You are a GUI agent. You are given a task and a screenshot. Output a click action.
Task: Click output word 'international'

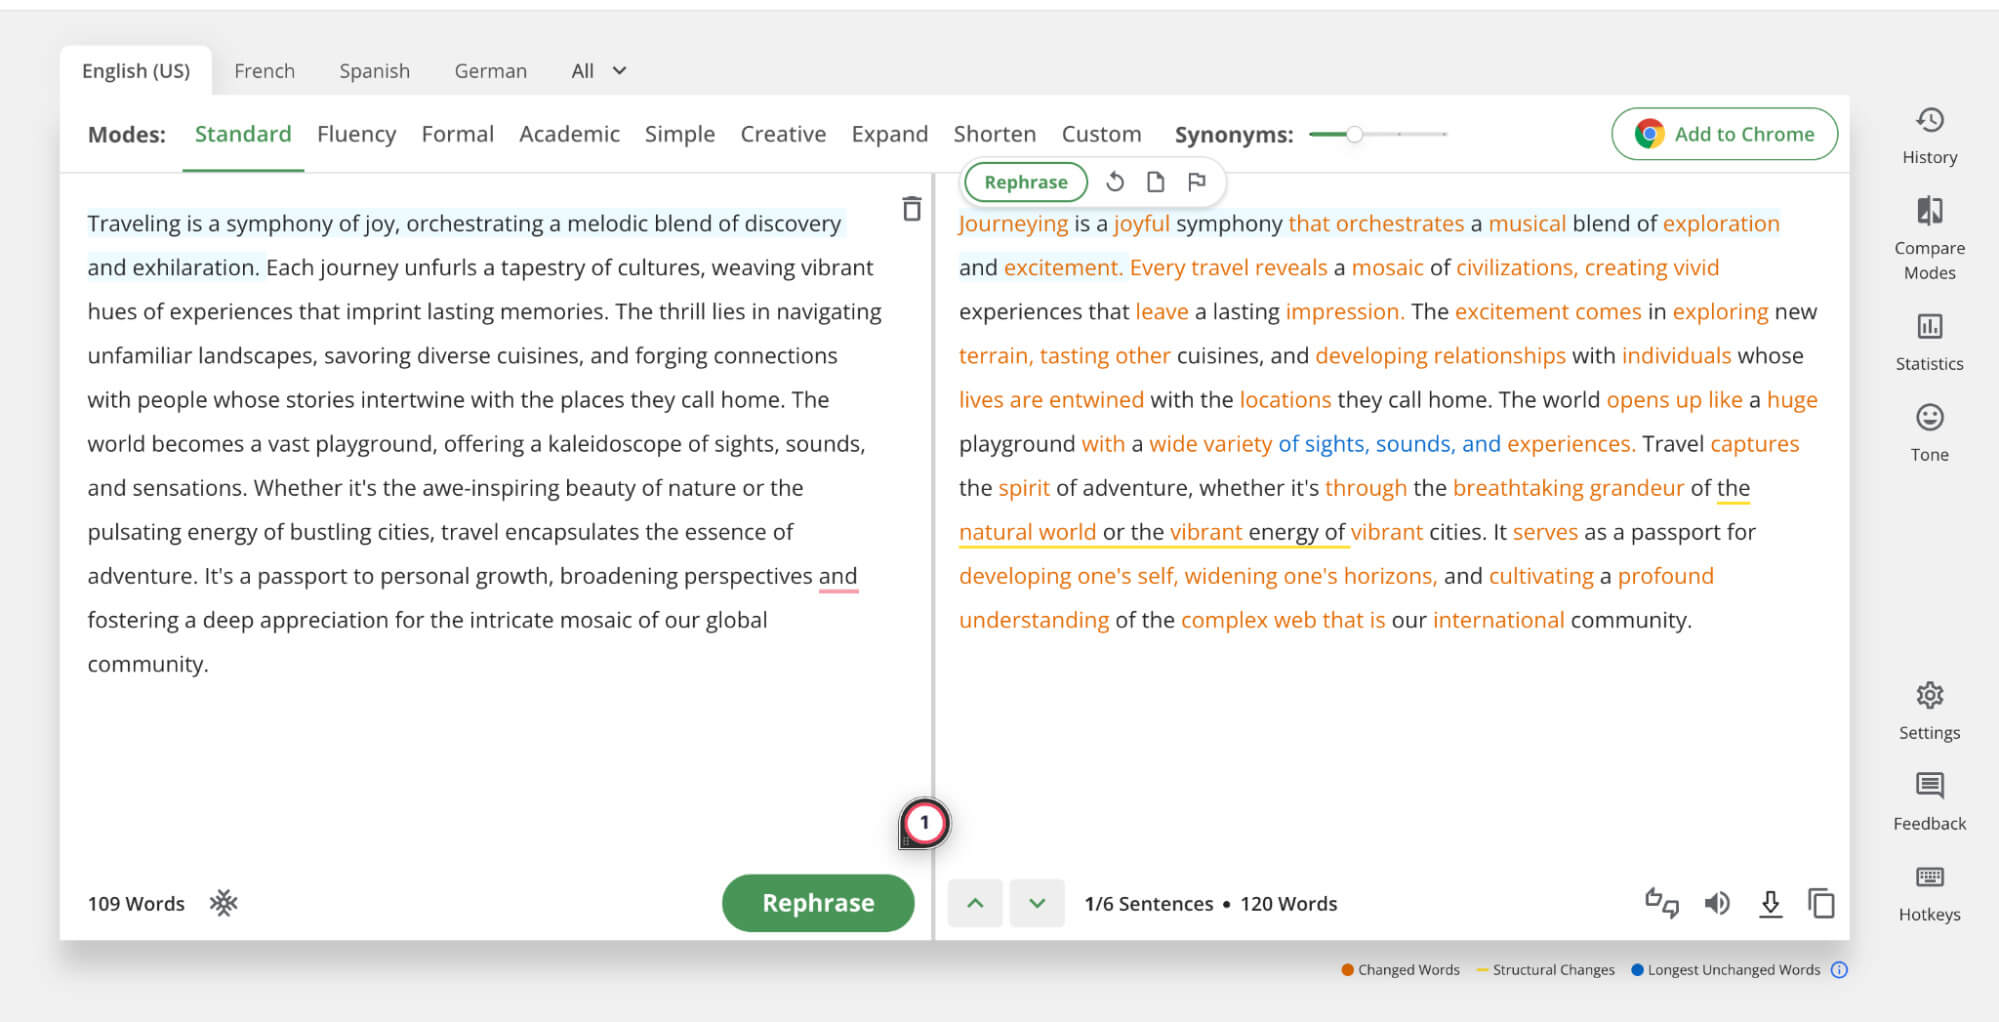tap(1498, 620)
